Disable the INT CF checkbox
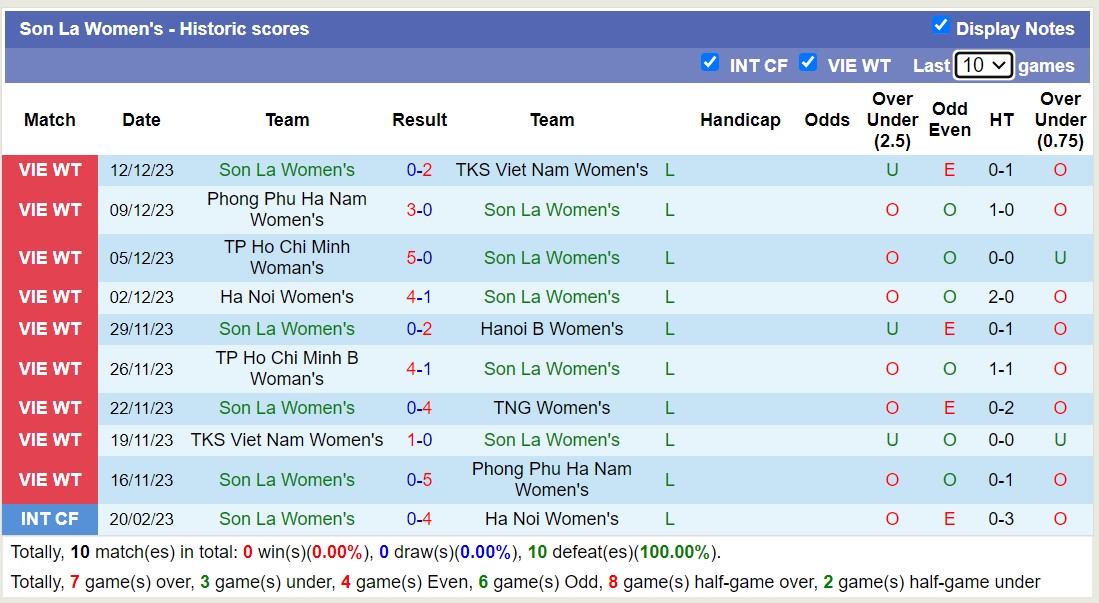 (x=710, y=62)
